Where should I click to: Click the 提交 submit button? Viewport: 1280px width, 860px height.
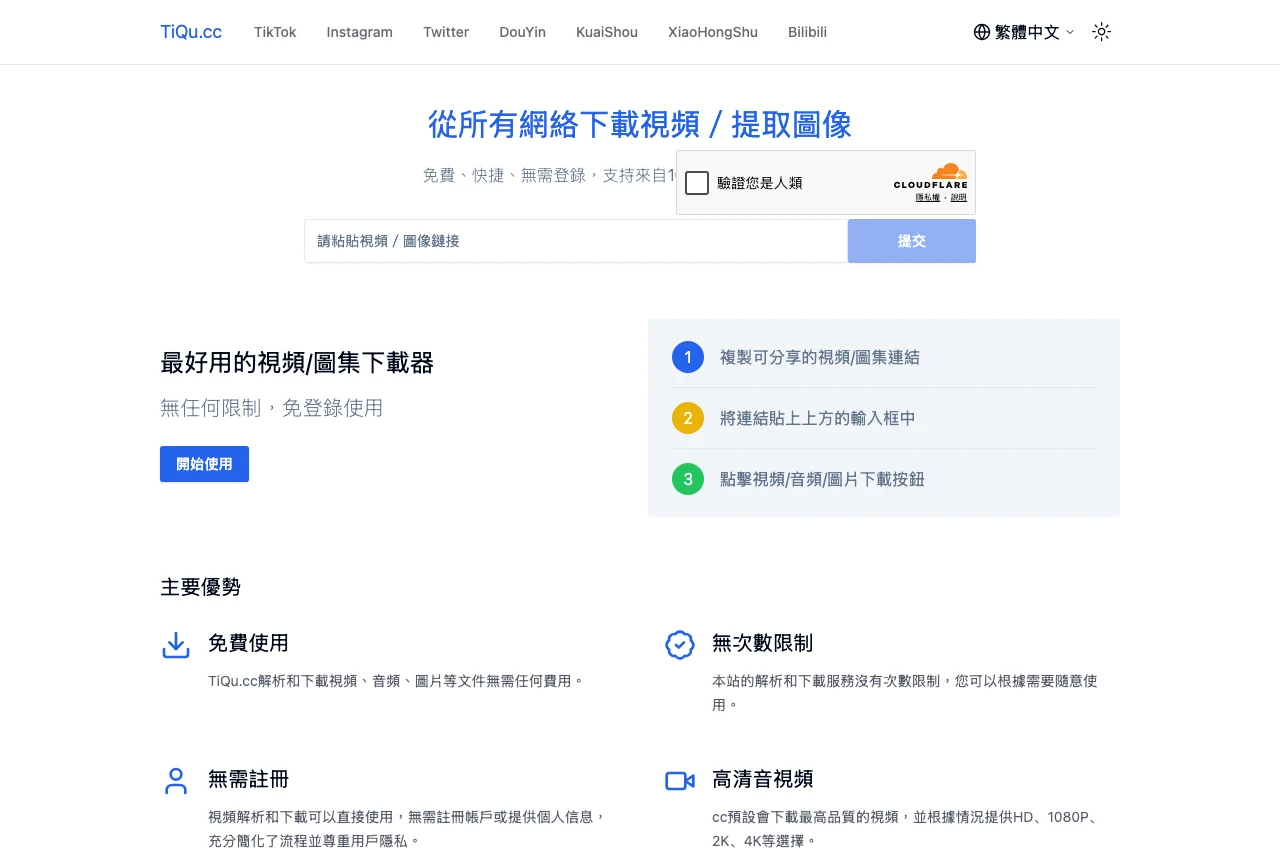[912, 241]
